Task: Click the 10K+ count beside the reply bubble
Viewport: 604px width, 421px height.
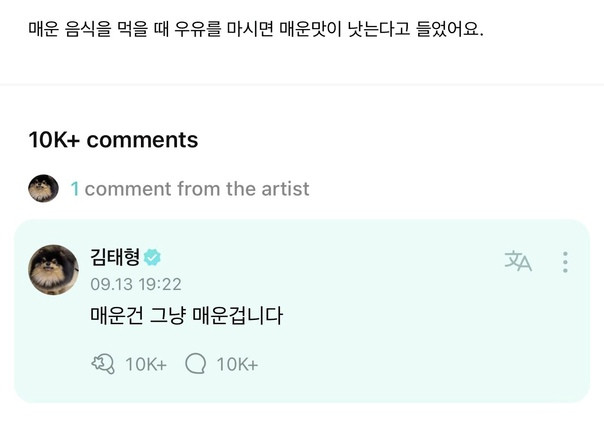Action: [238, 365]
